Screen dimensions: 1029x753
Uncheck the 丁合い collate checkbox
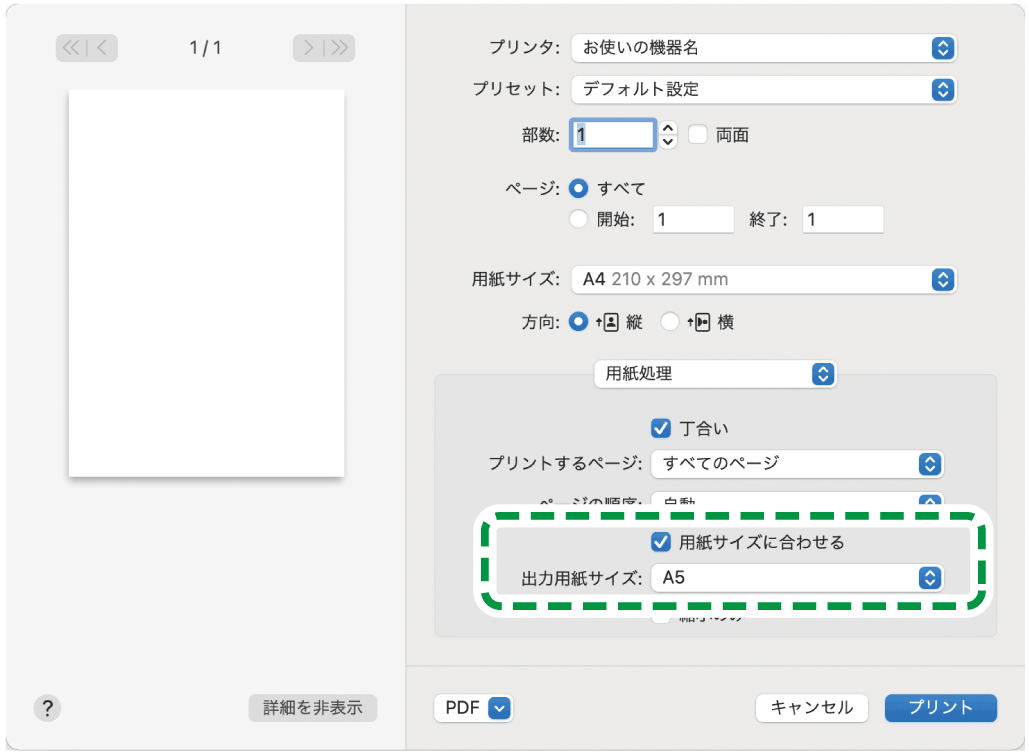pyautogui.click(x=660, y=428)
